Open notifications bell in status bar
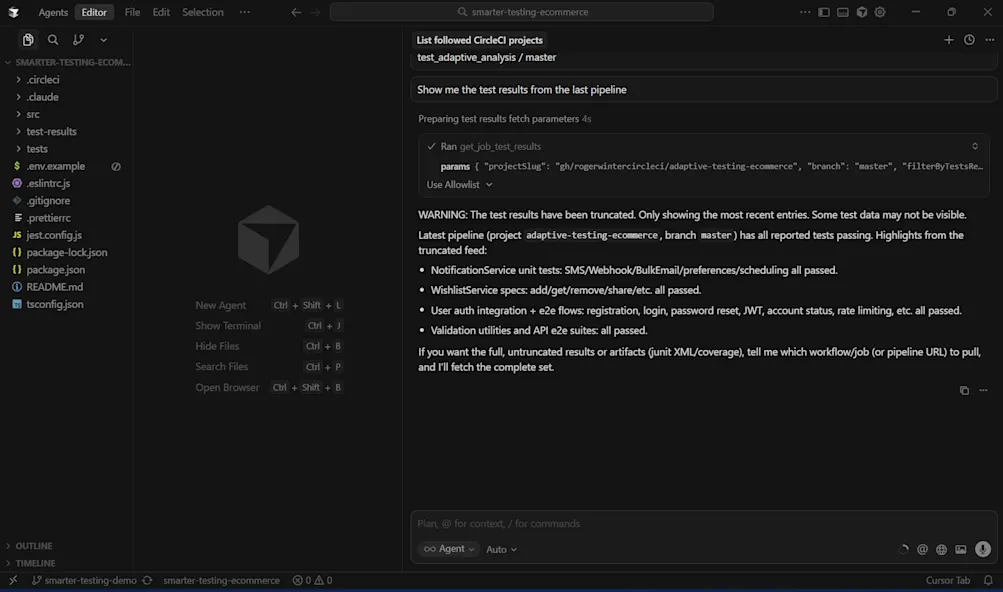This screenshot has width=1003, height=592. 988,580
